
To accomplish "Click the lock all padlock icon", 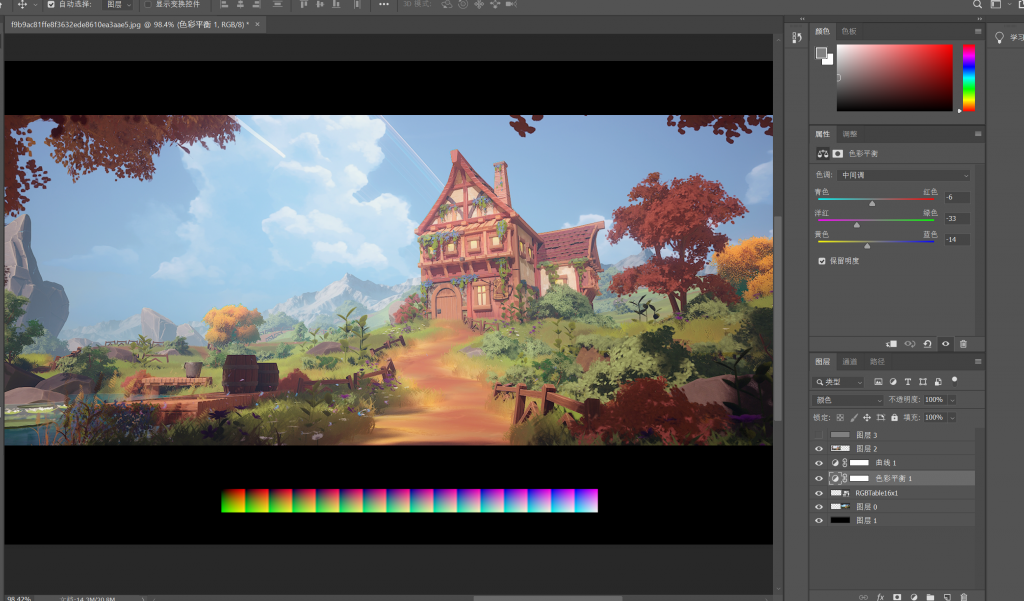I will click(x=895, y=417).
